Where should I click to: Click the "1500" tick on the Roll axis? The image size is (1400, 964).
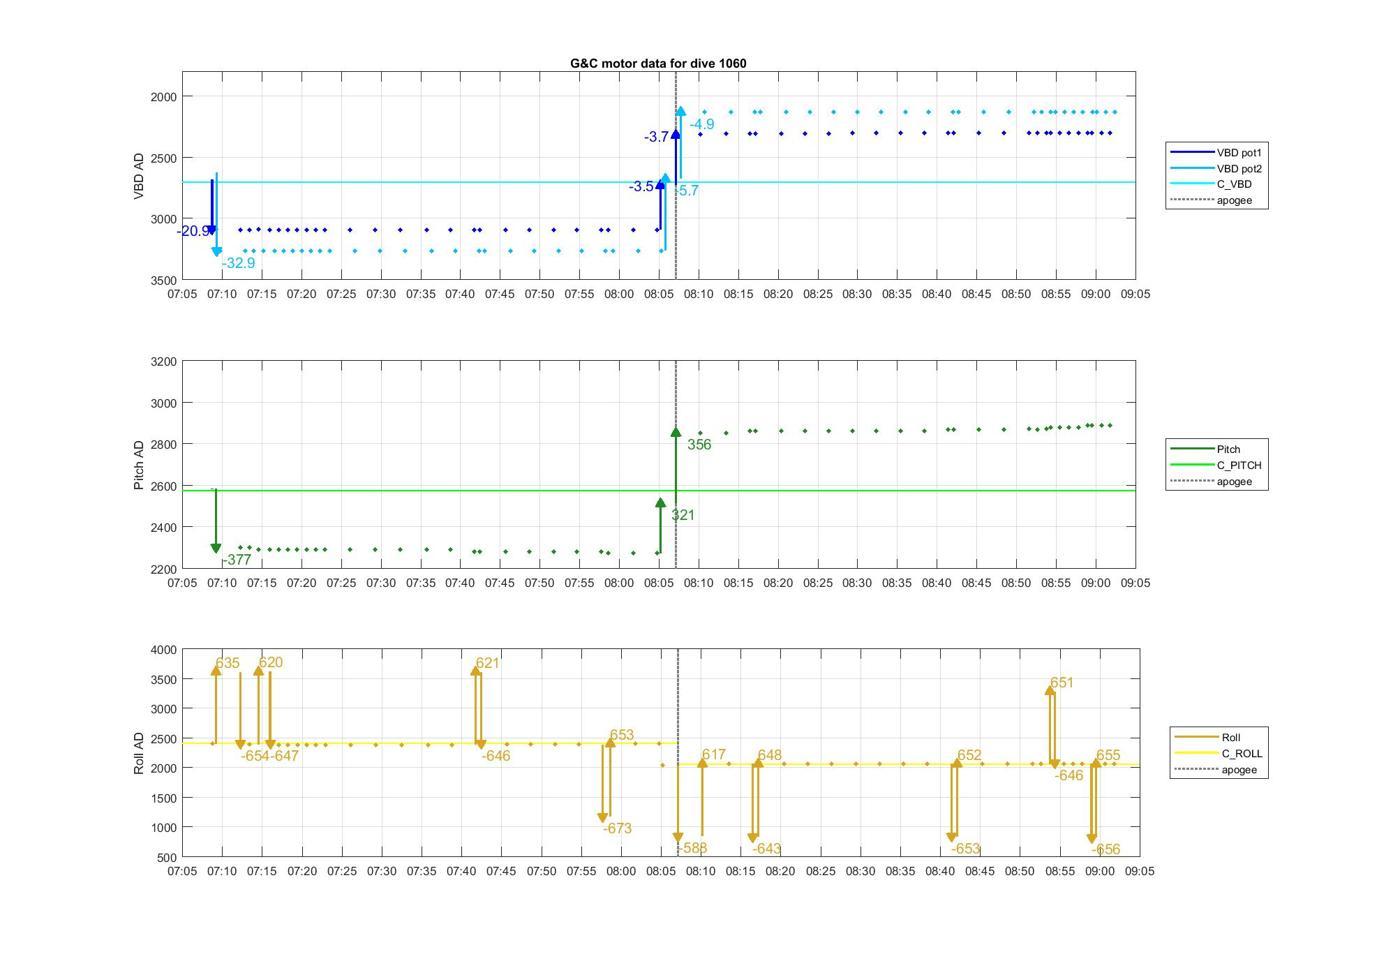[163, 799]
